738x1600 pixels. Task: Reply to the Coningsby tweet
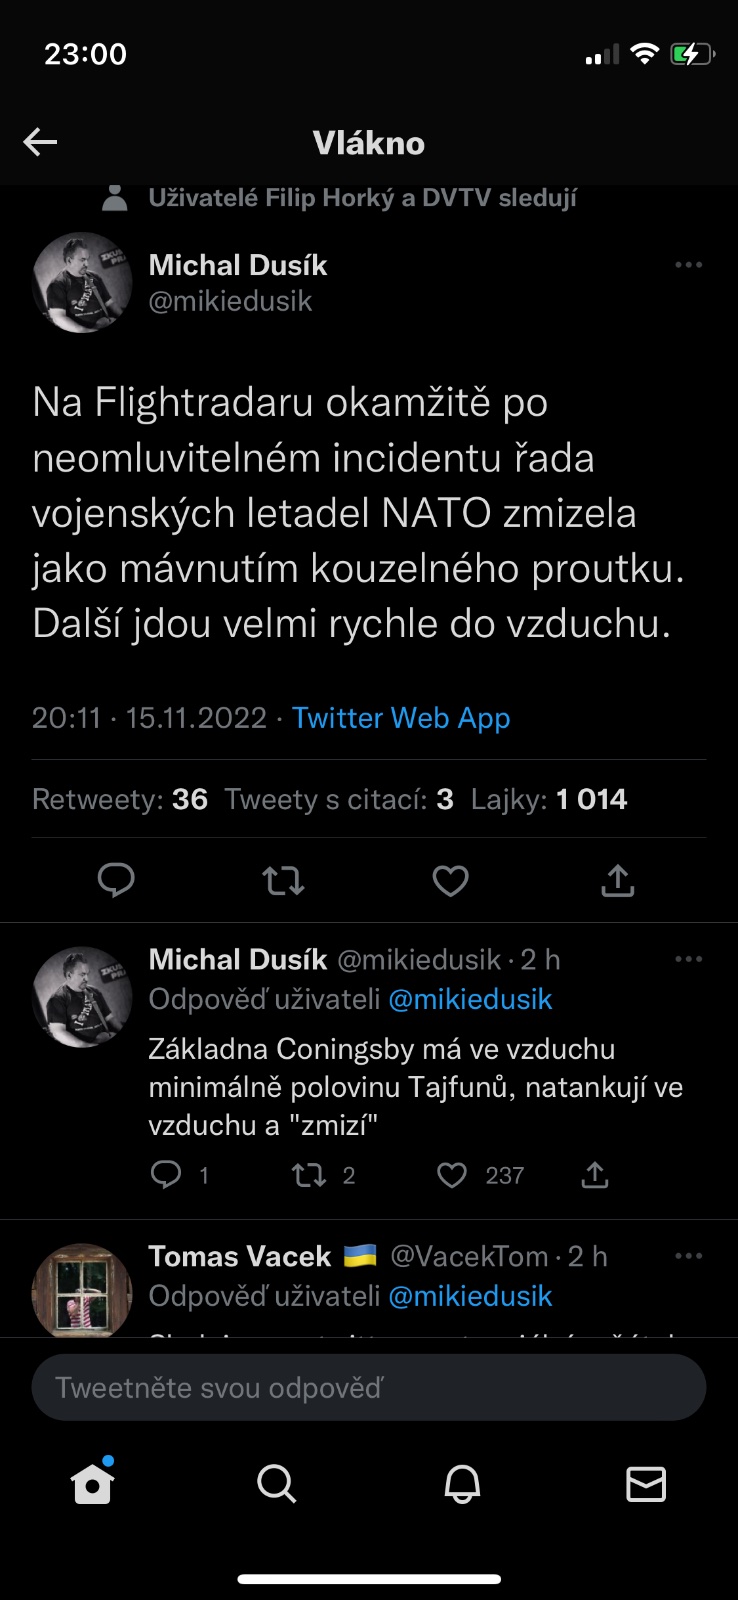click(x=166, y=1174)
